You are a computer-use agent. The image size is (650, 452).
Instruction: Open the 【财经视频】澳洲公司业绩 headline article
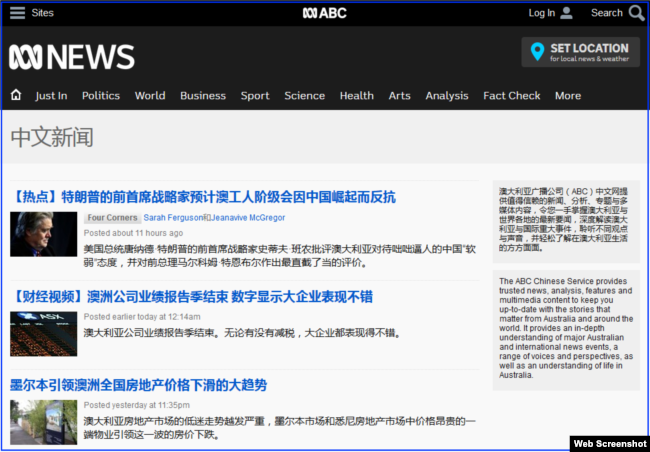192,296
